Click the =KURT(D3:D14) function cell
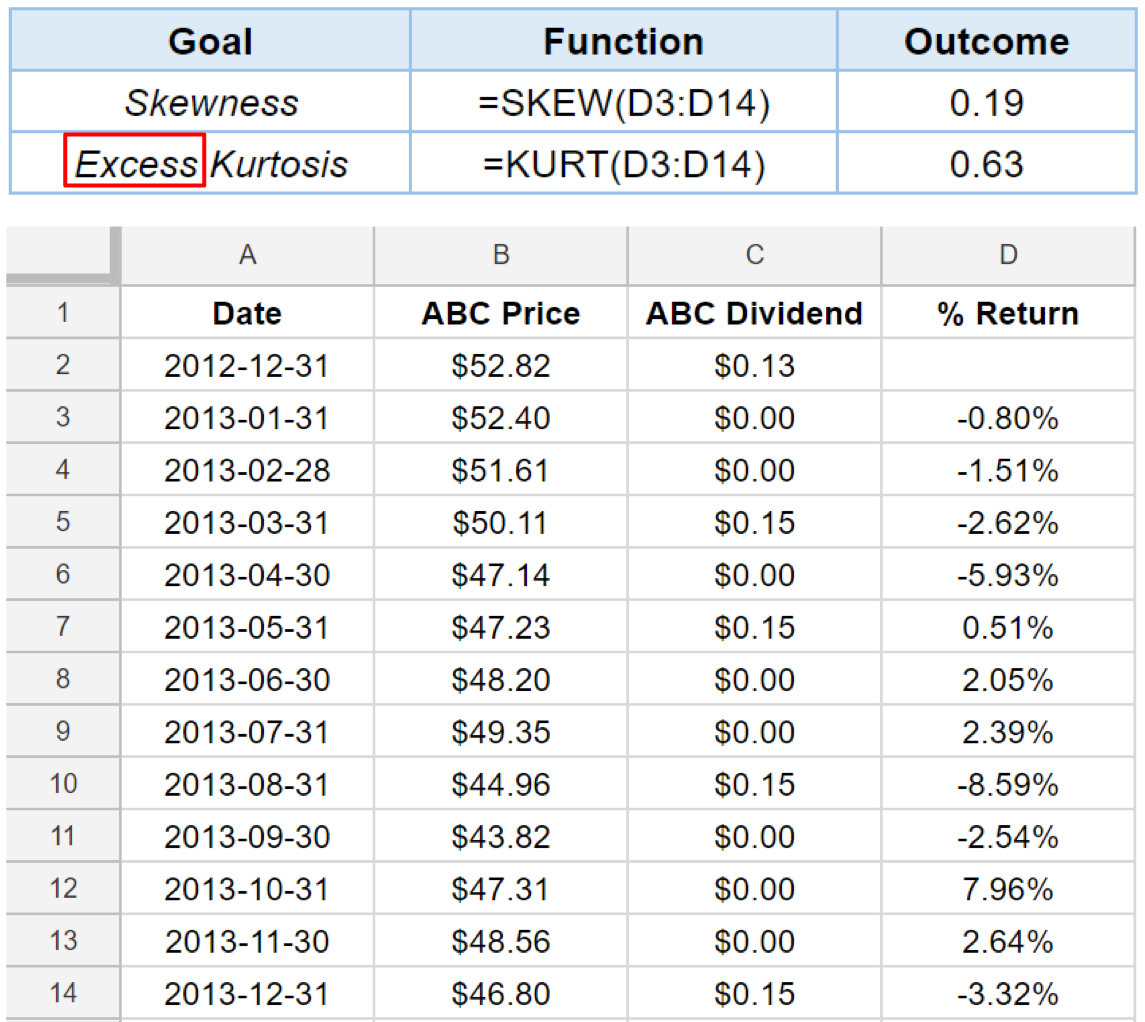Viewport: 1145px width, 1022px height. [624, 163]
